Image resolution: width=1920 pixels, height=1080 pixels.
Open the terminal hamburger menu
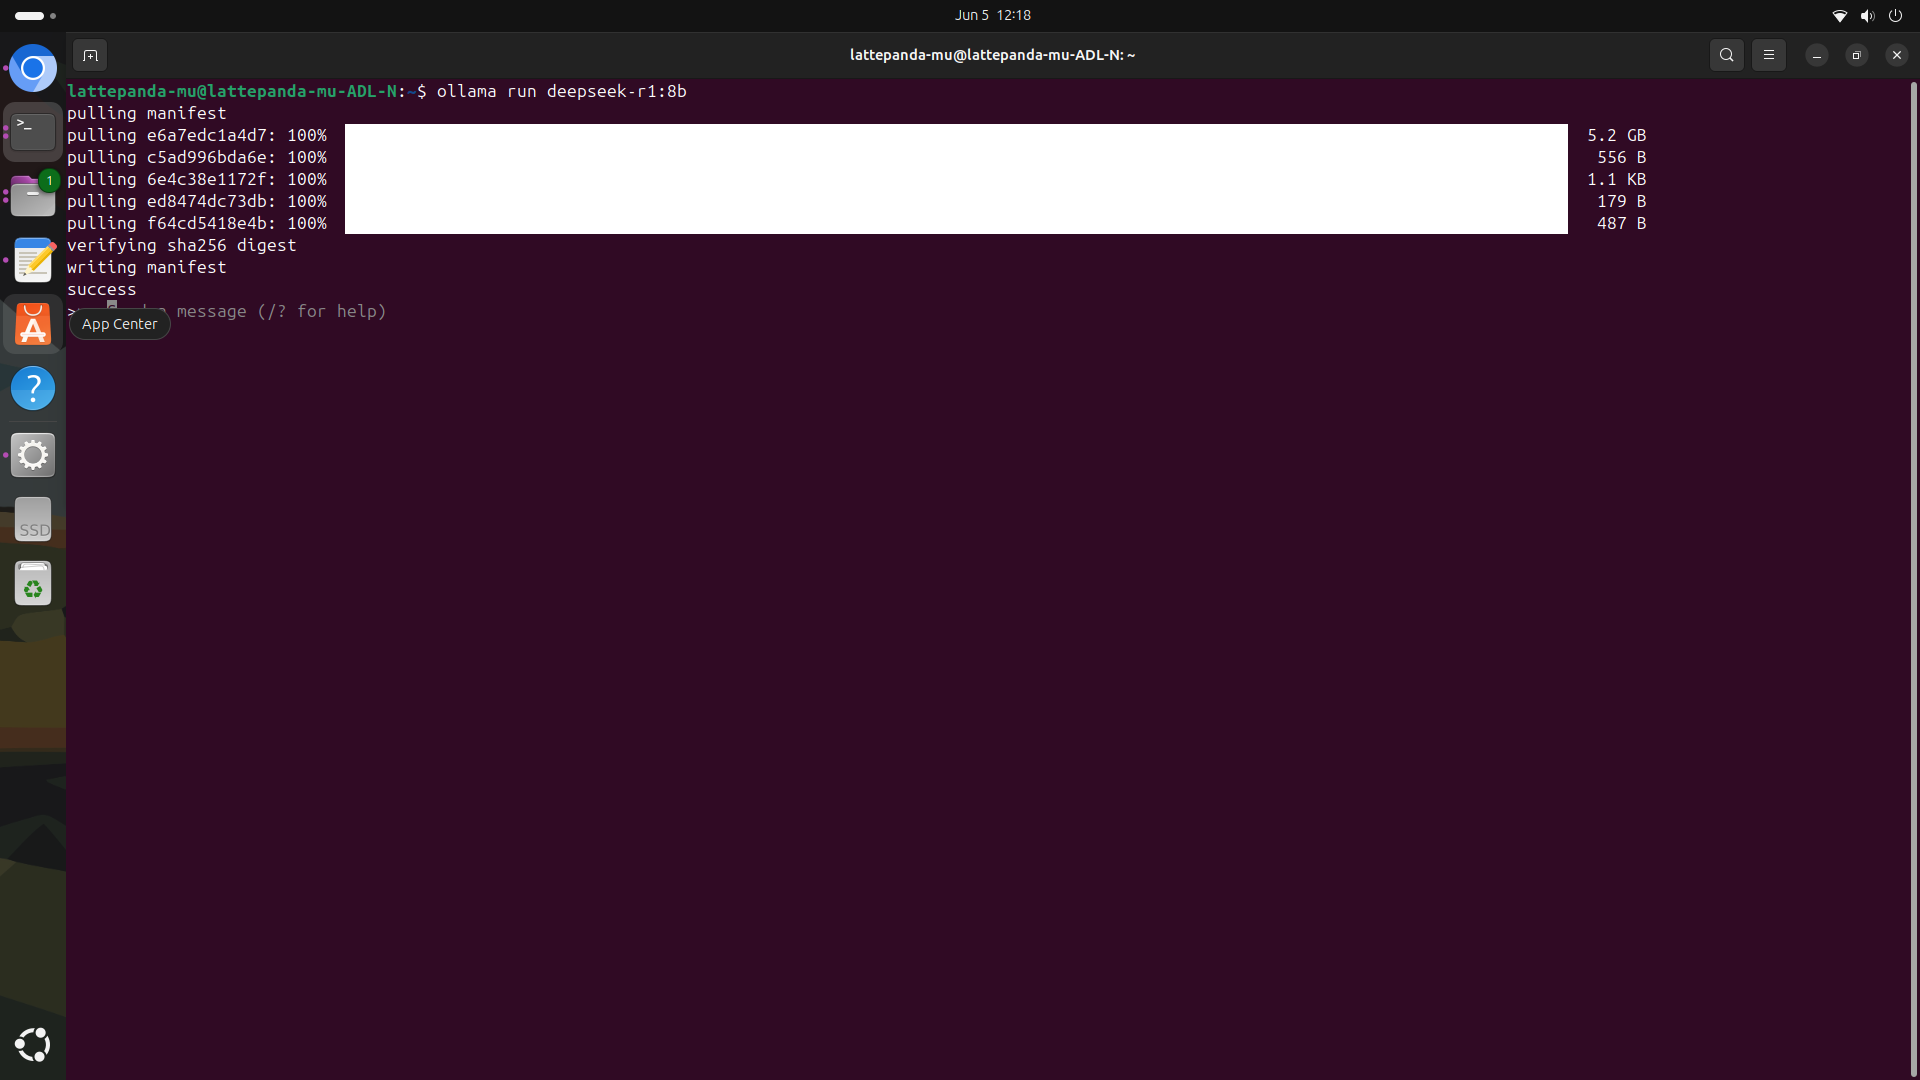pyautogui.click(x=1769, y=55)
